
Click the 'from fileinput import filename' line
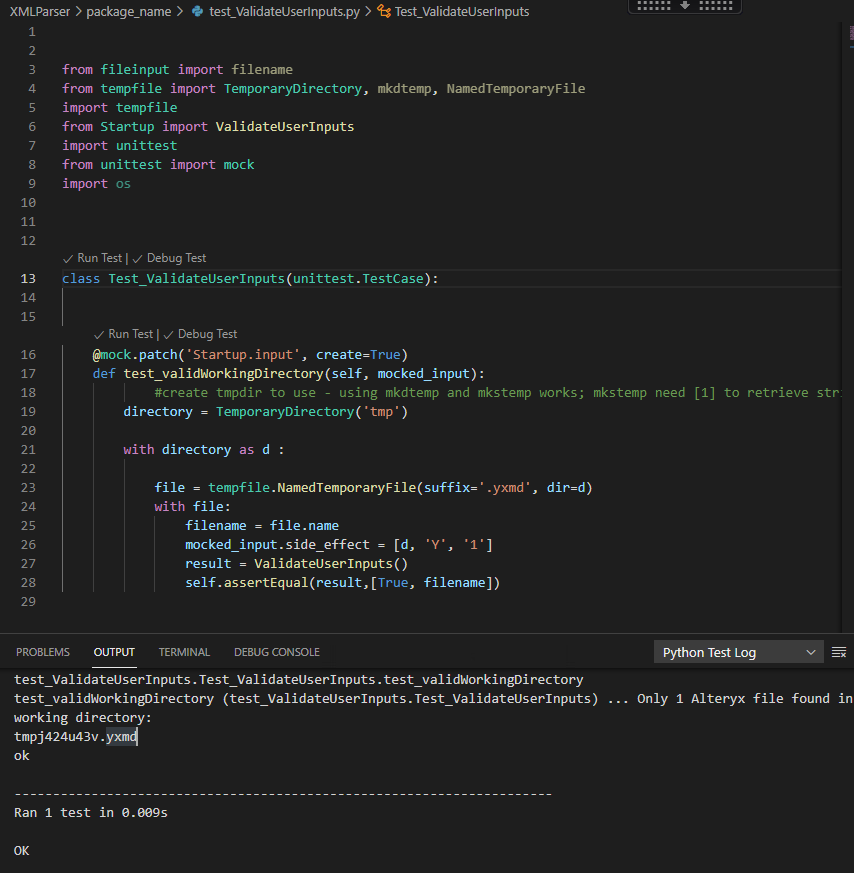click(x=177, y=70)
